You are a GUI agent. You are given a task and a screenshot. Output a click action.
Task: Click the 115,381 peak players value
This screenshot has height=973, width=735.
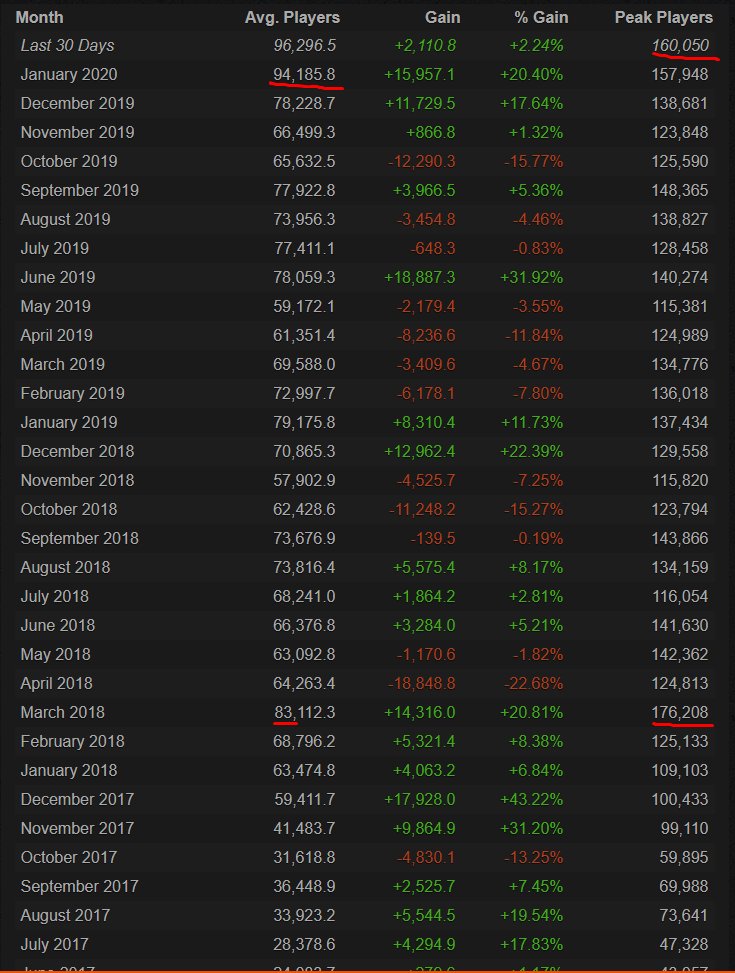(680, 307)
